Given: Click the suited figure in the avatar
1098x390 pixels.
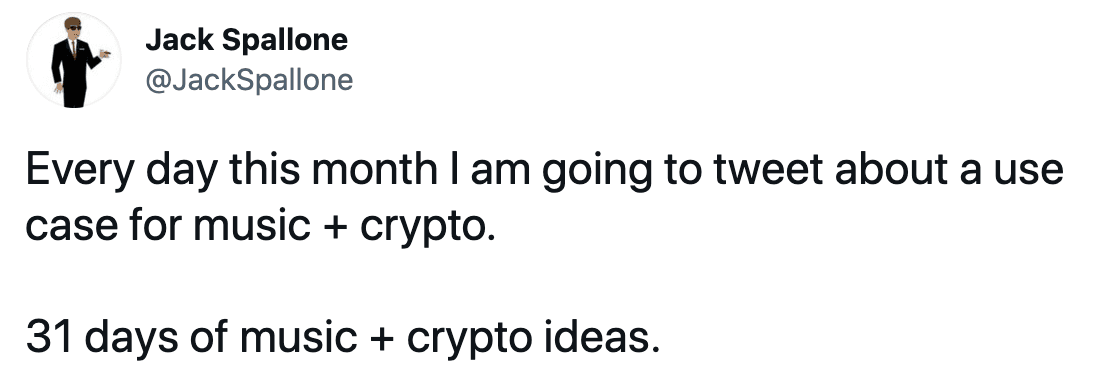Looking at the screenshot, I should [76, 62].
